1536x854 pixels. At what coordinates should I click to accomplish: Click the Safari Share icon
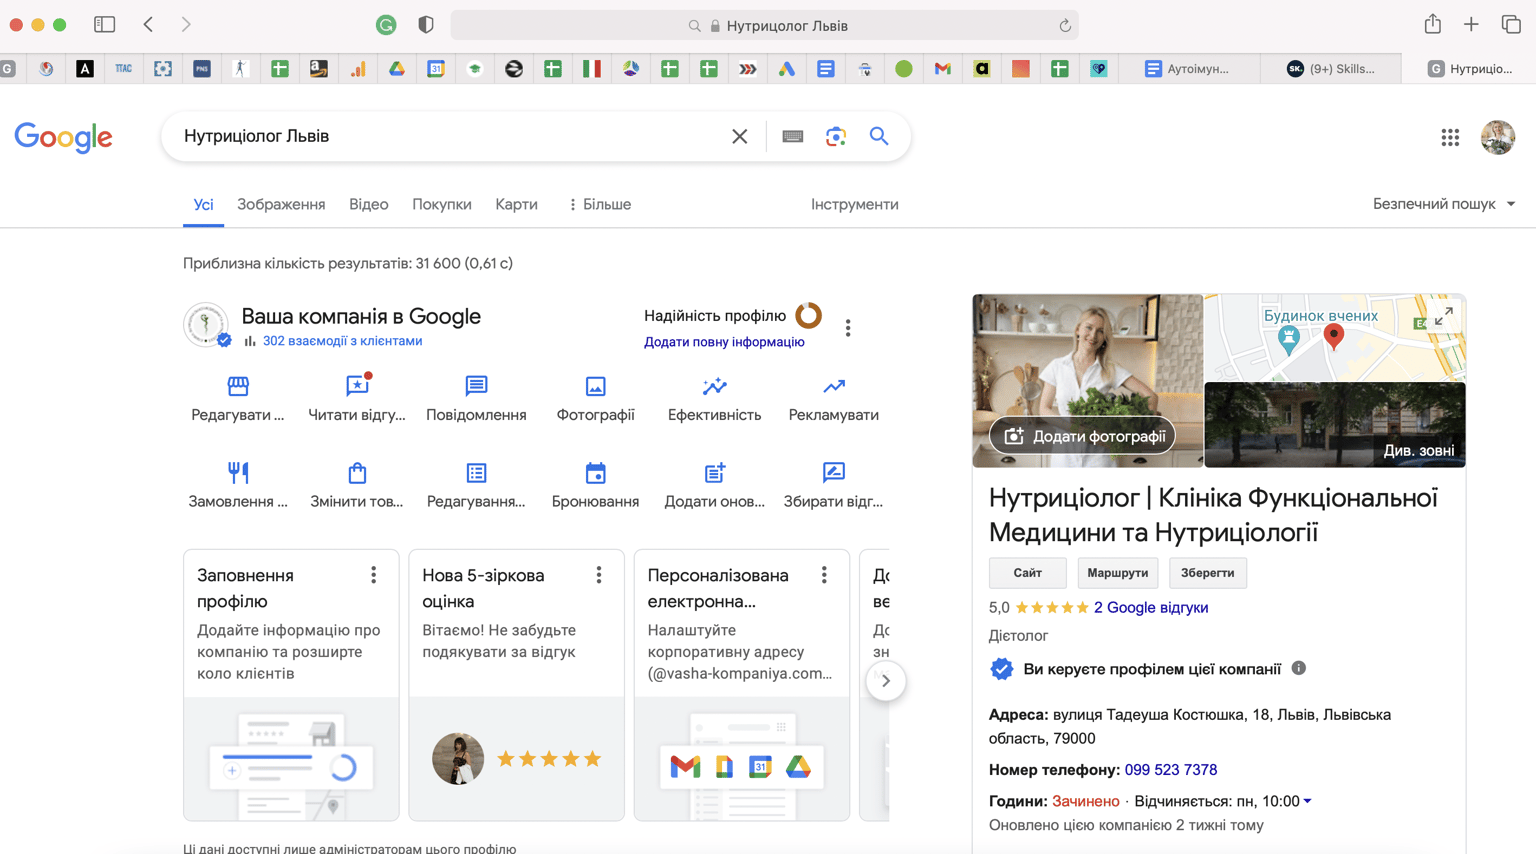point(1432,24)
